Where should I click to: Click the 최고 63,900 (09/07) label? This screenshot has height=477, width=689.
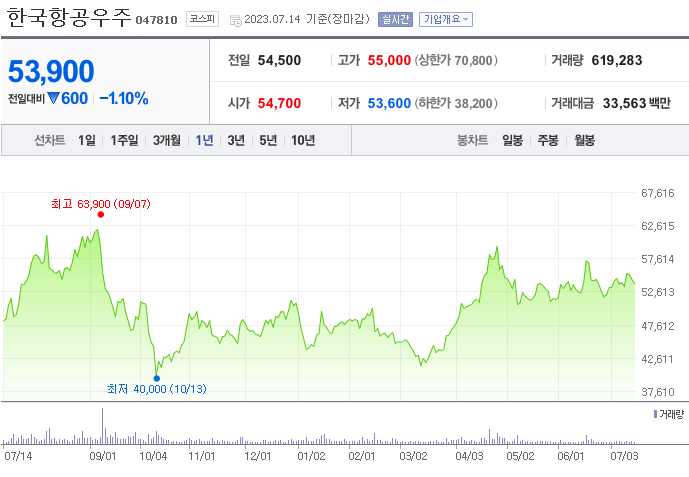[101, 204]
